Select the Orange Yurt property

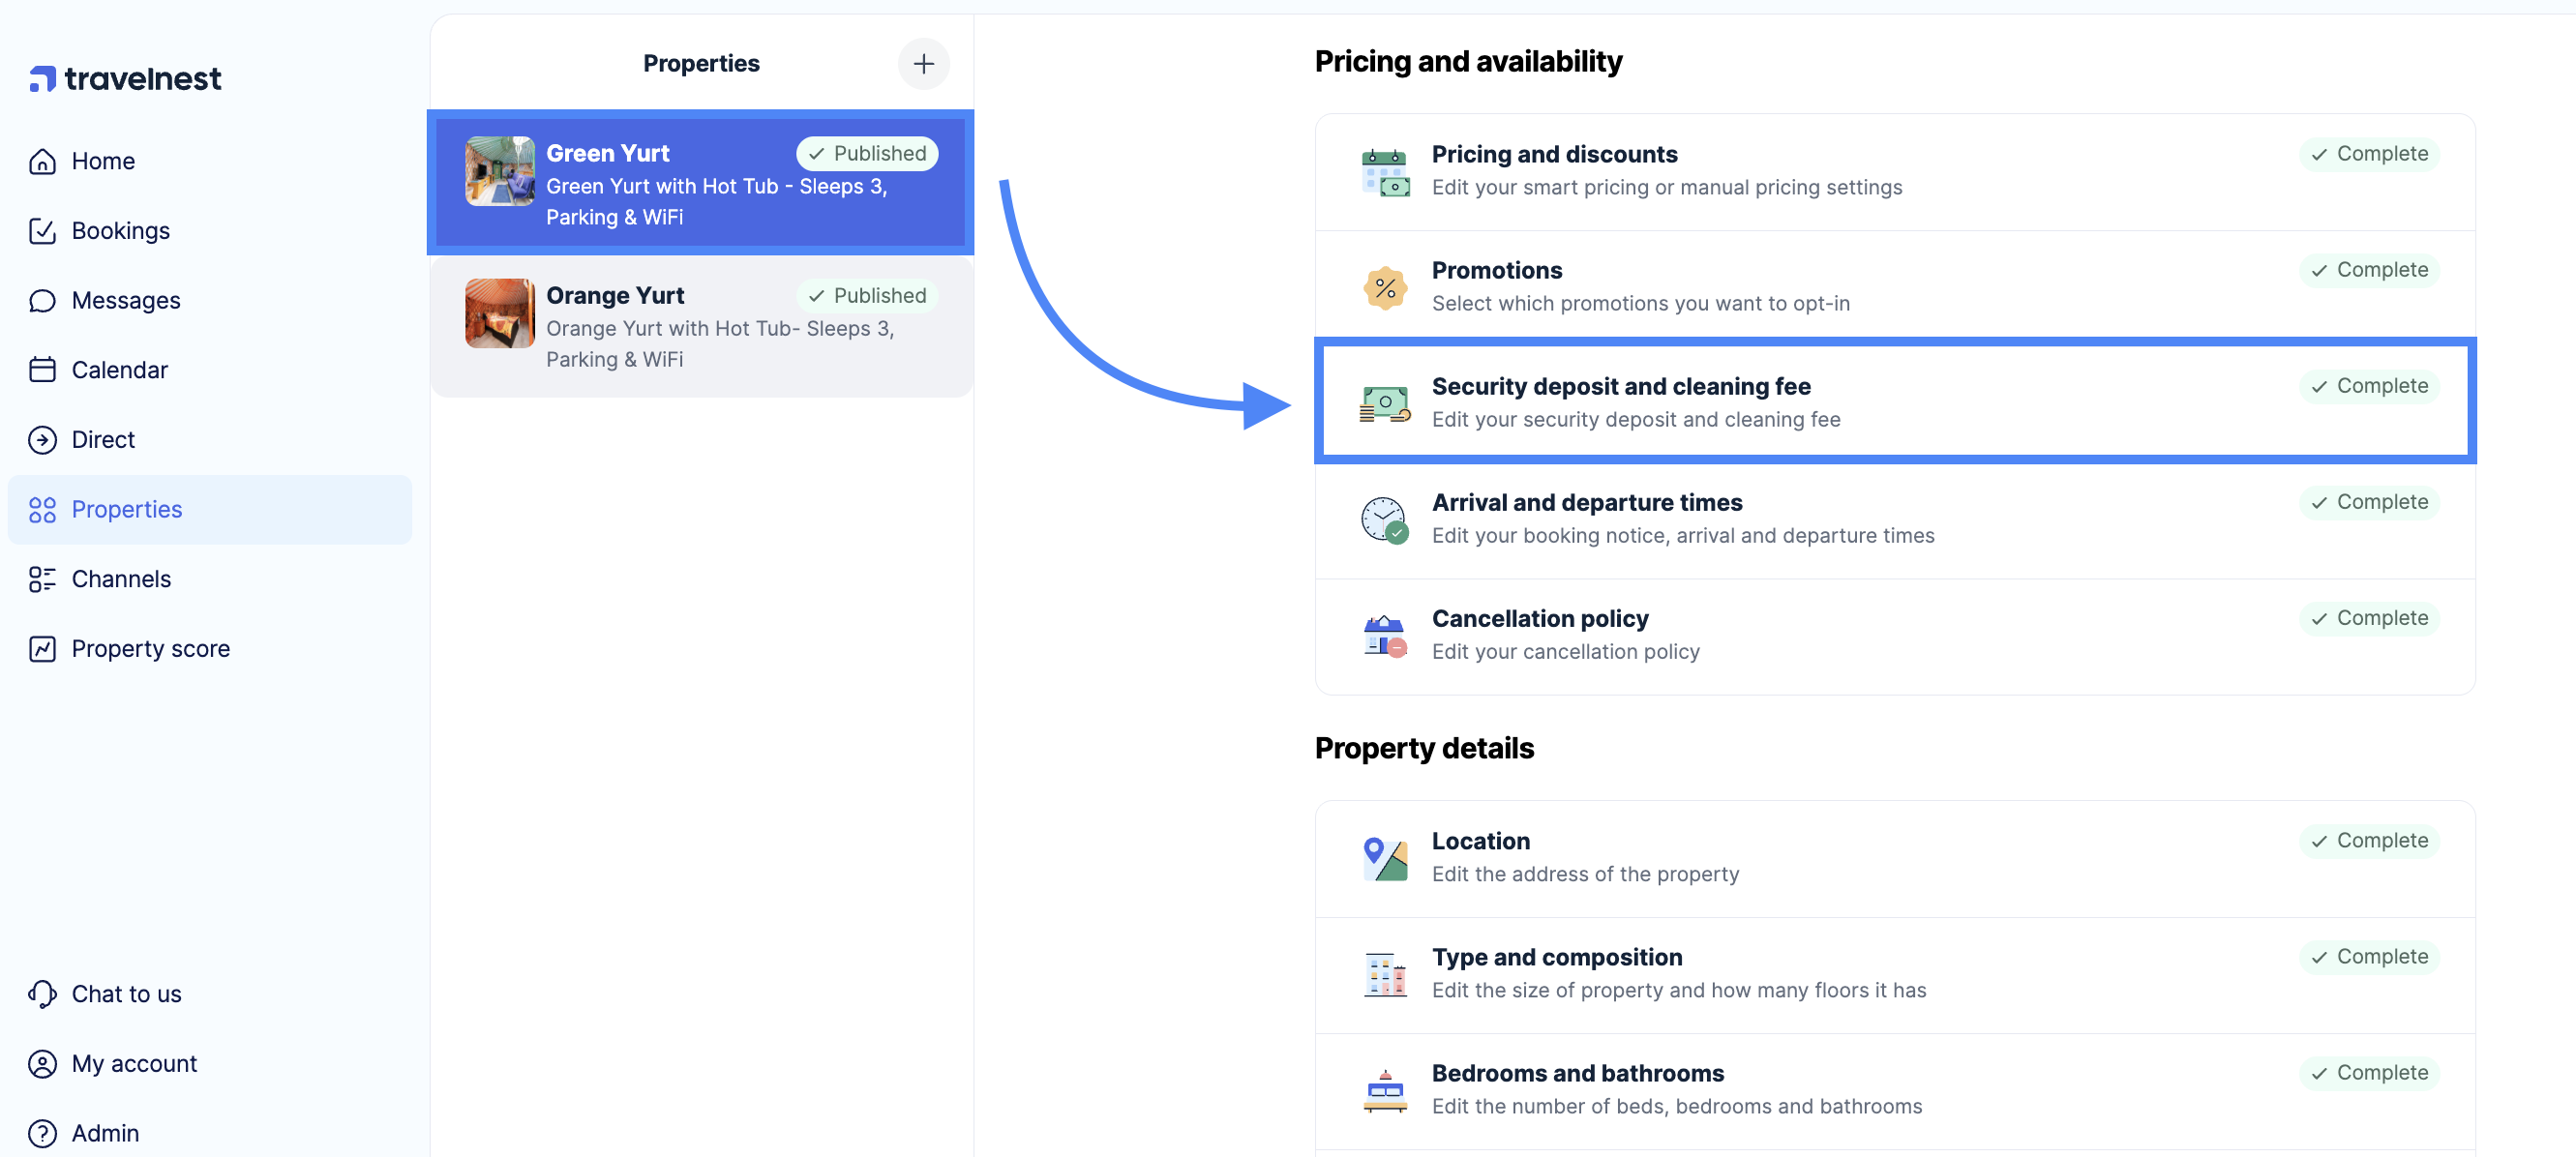point(701,326)
